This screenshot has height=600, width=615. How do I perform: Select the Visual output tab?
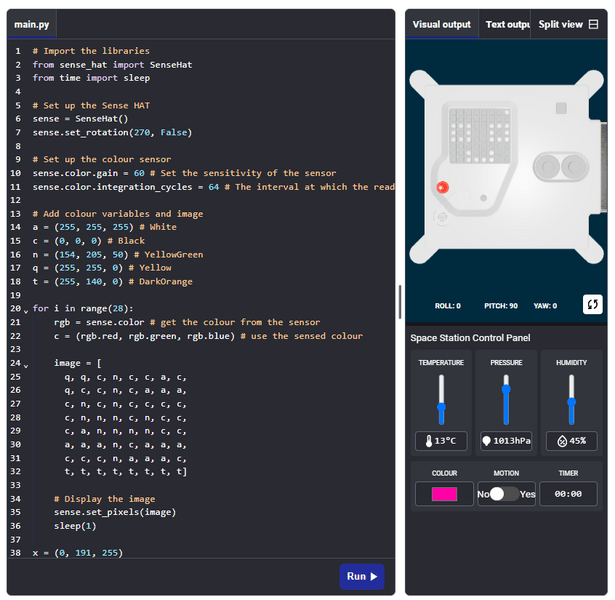tap(442, 24)
